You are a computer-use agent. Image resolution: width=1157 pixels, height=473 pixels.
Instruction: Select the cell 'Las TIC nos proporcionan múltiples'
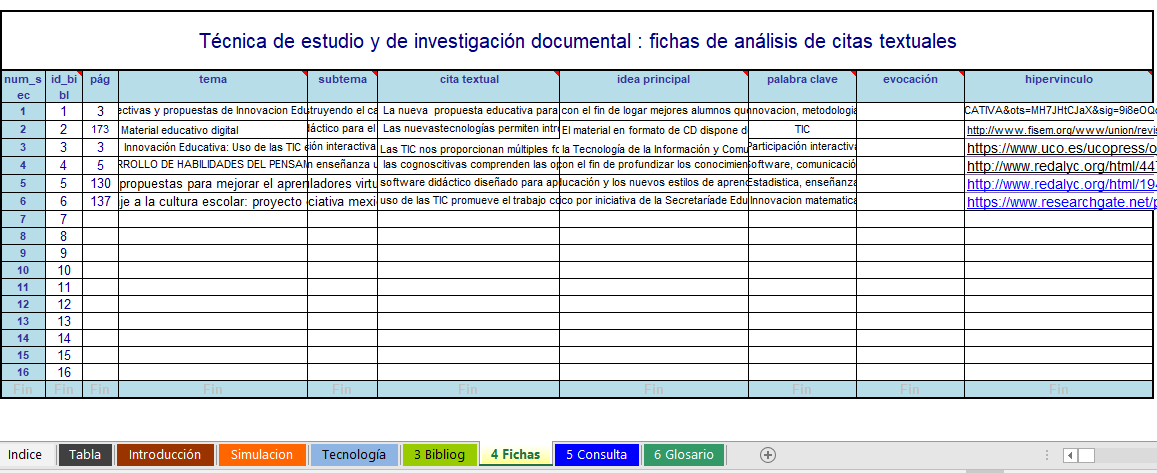click(469, 148)
